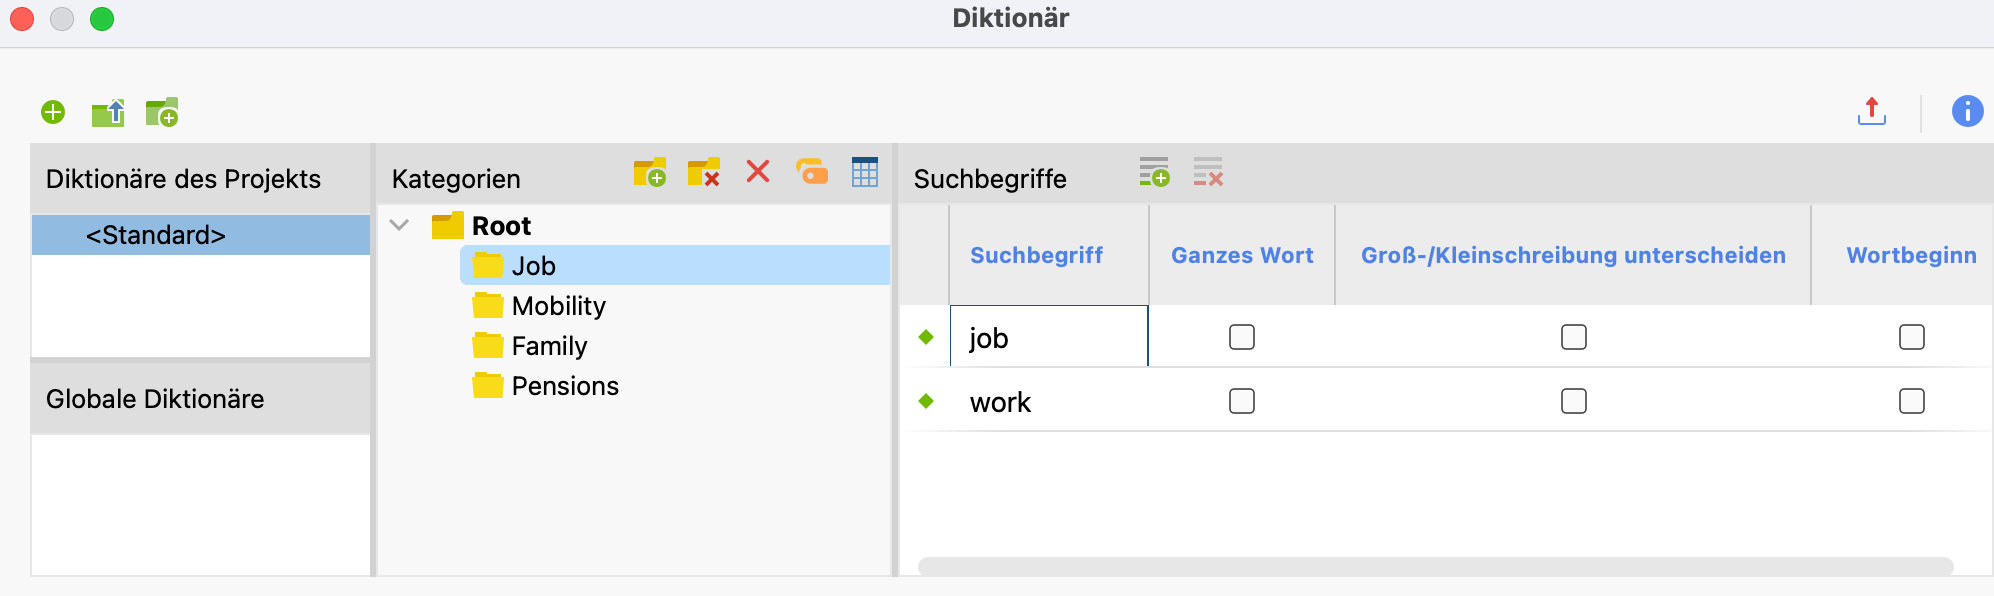
Task: Open the table grid view icon
Action: point(865,172)
